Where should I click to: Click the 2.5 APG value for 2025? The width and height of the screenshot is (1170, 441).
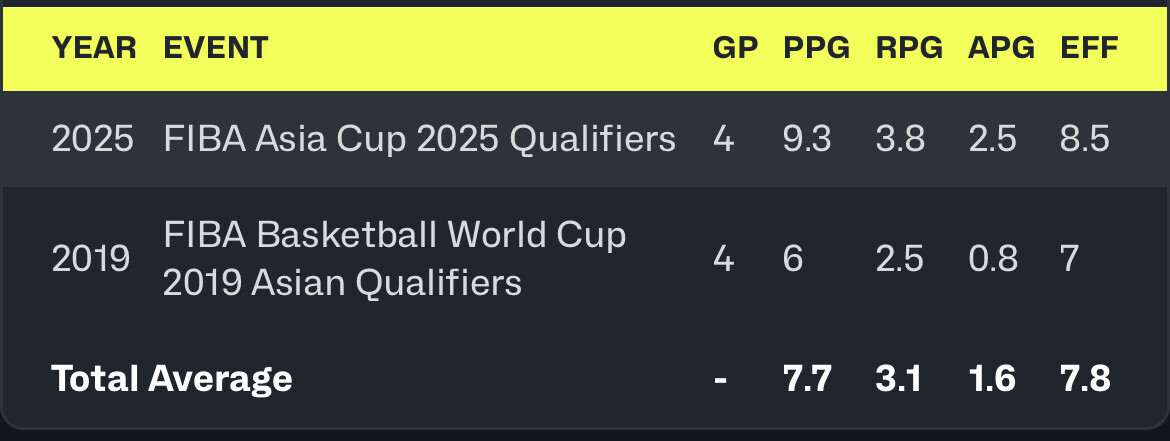tap(992, 139)
